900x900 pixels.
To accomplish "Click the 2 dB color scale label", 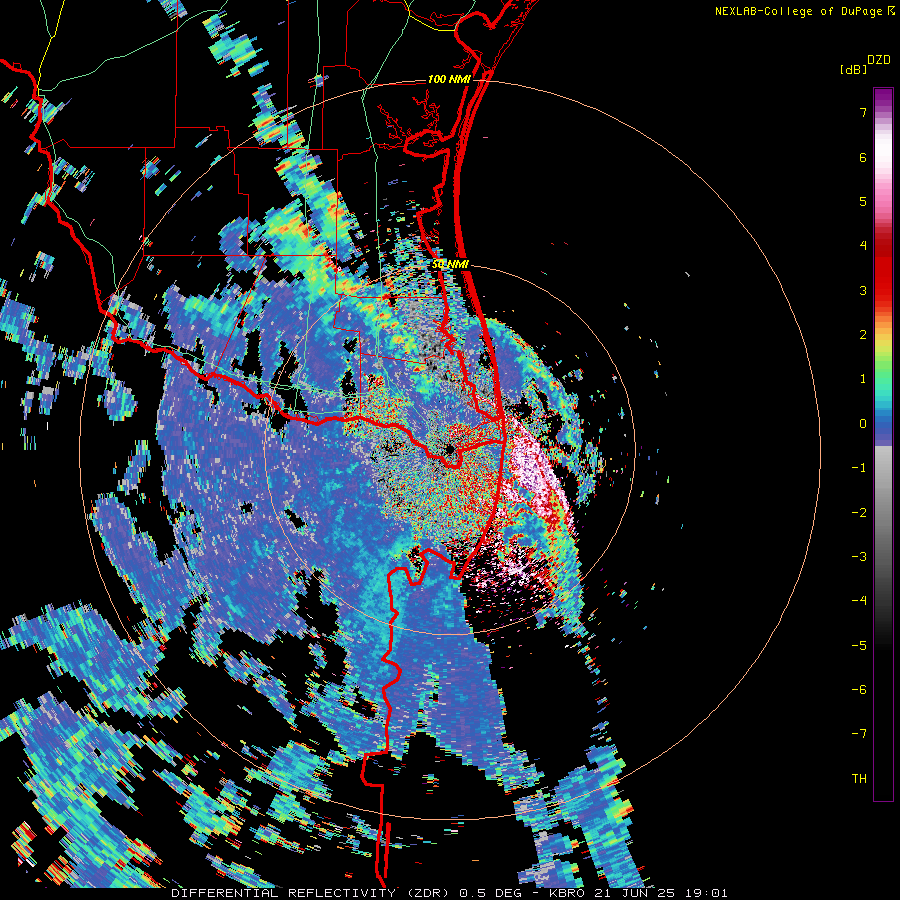I will click(x=863, y=335).
